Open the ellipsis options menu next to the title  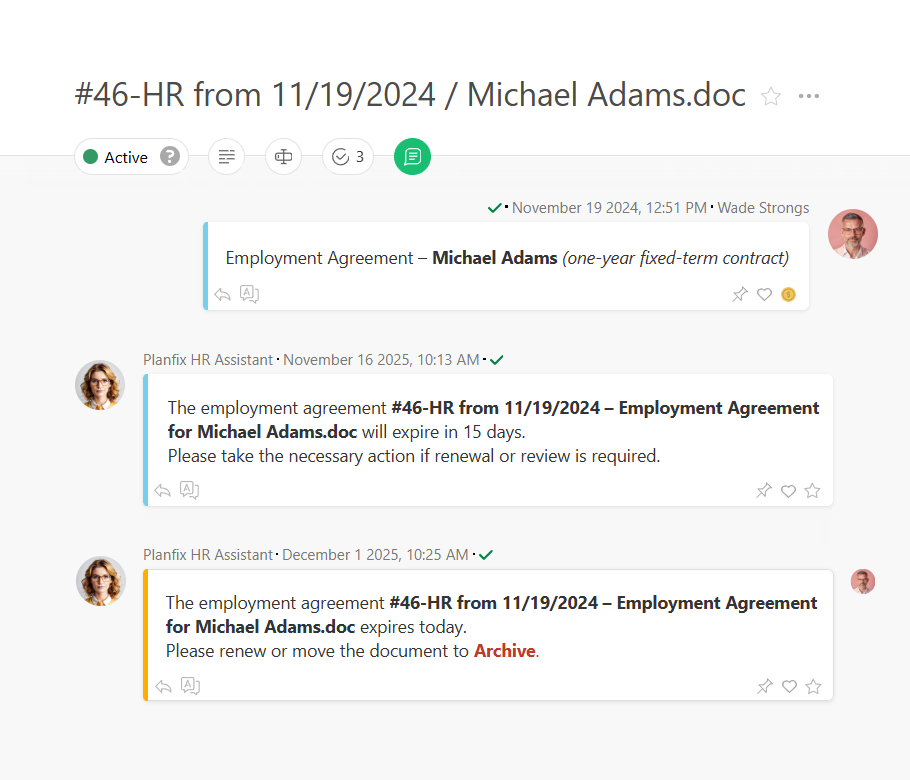(808, 95)
